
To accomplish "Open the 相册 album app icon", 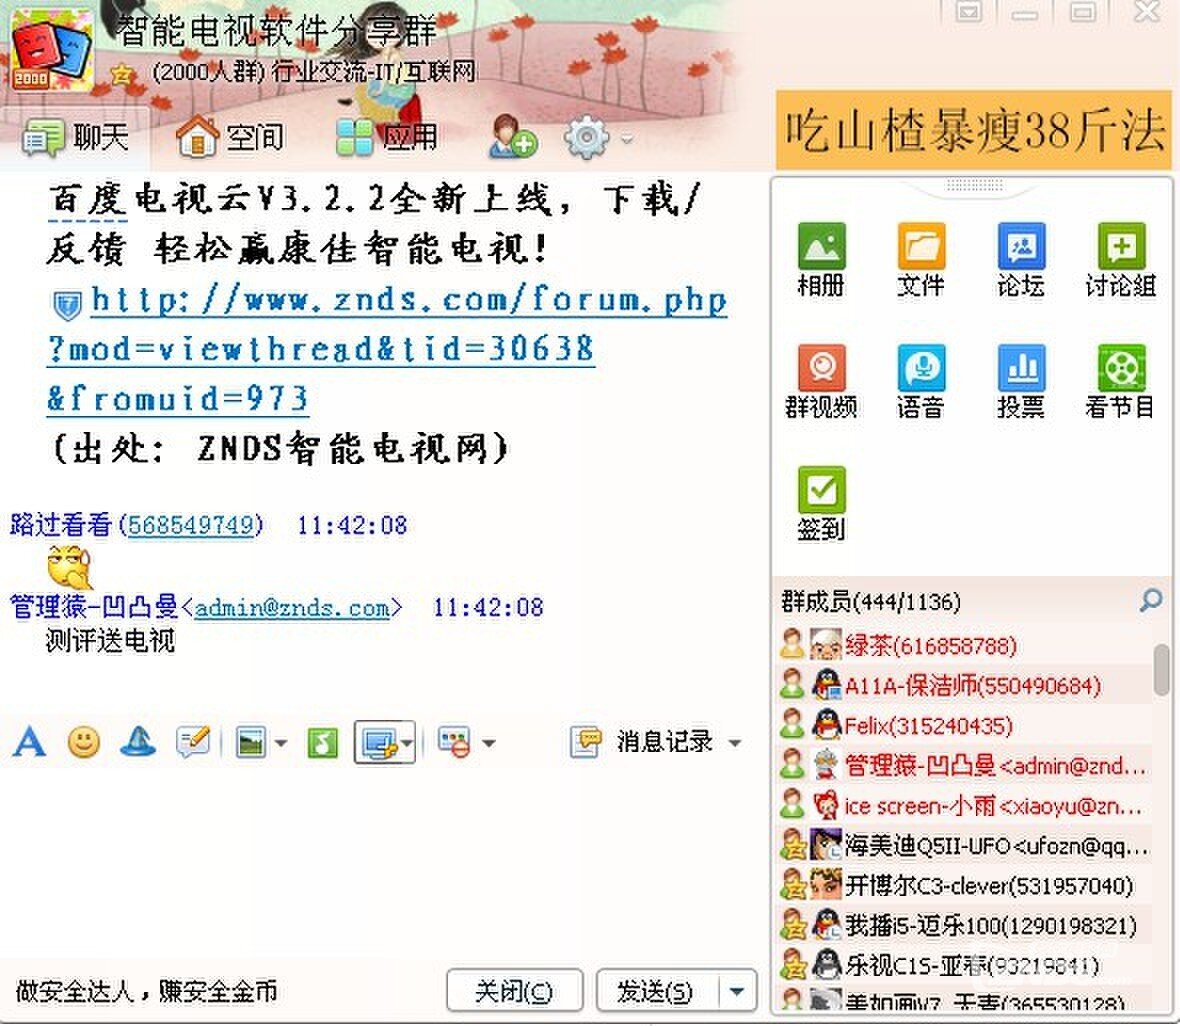I will pos(821,260).
